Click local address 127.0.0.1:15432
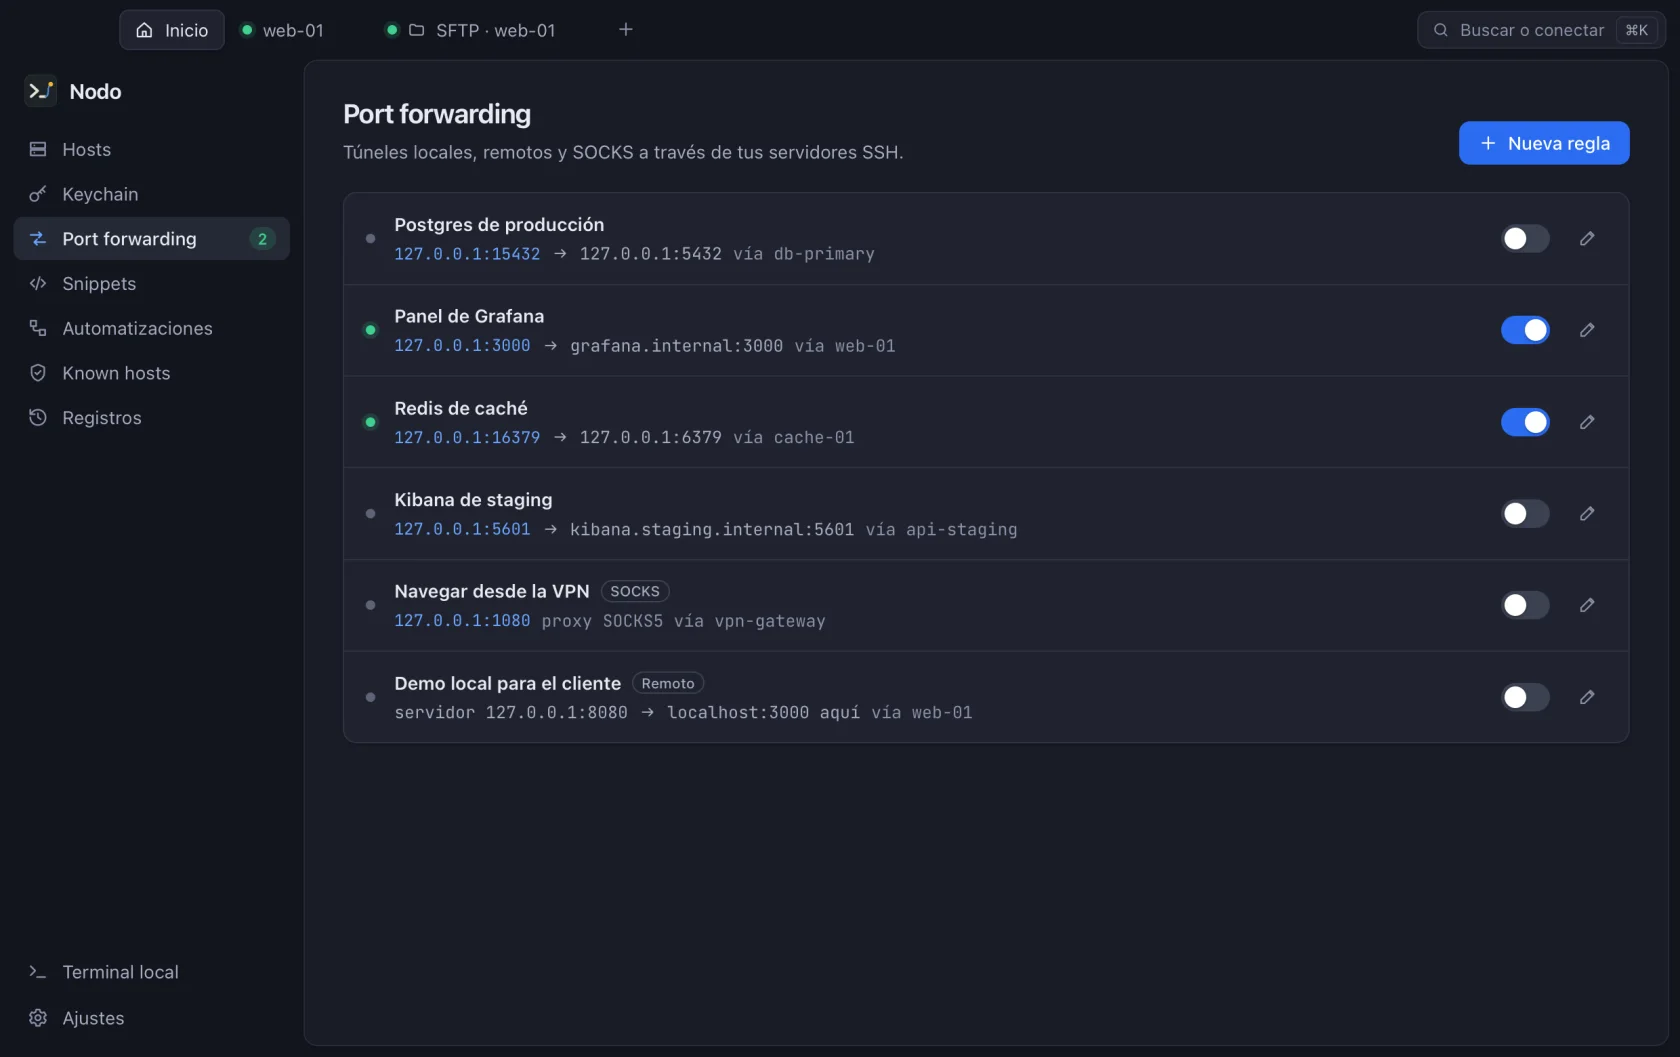Image resolution: width=1680 pixels, height=1057 pixels. point(467,254)
